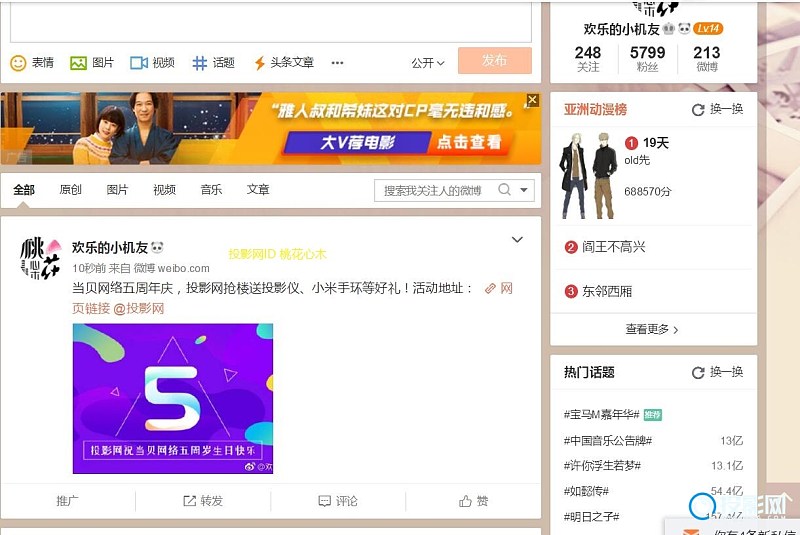Open the post author's avatar 桃心木
800x535 pixels.
40,258
